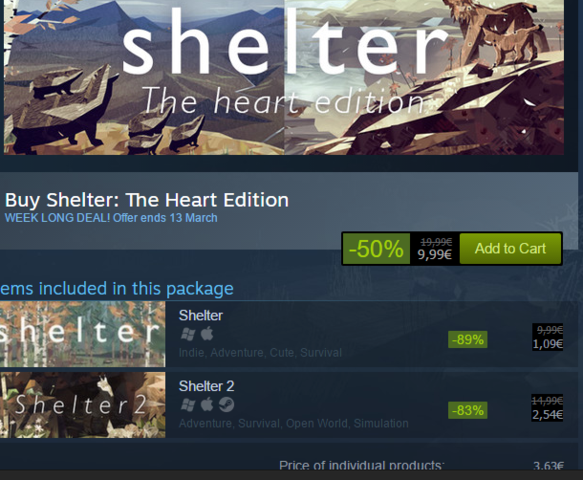Open the Shelter game thumbnail
The height and width of the screenshot is (480, 583).
tap(83, 334)
